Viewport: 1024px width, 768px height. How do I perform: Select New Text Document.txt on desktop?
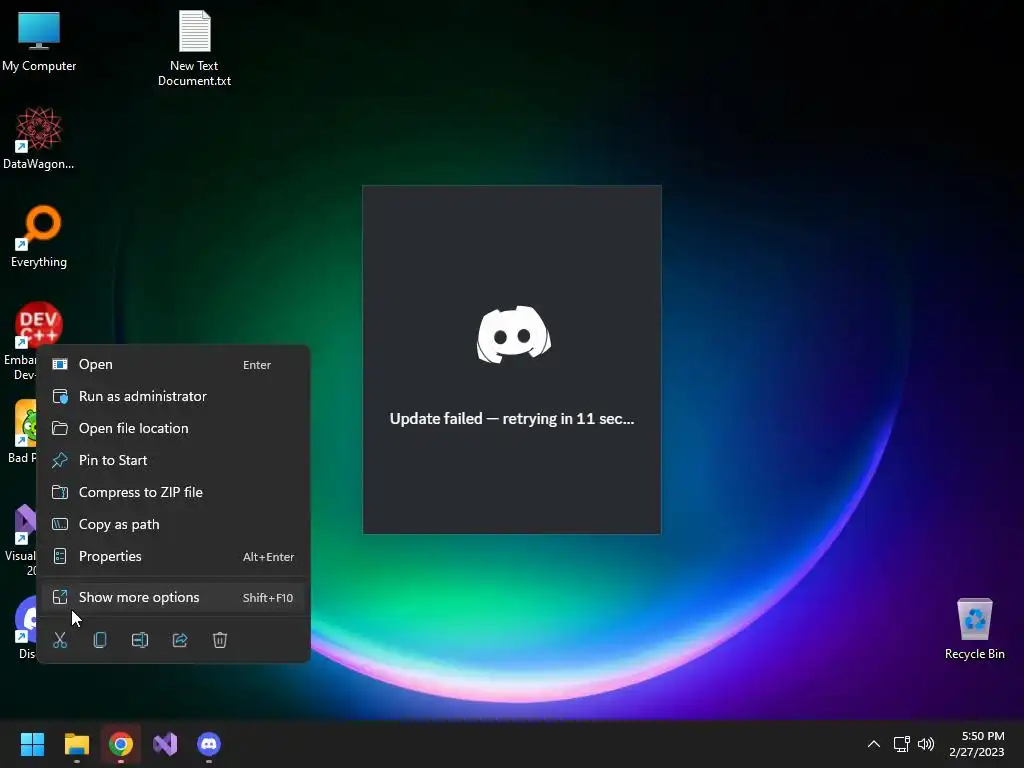(194, 48)
